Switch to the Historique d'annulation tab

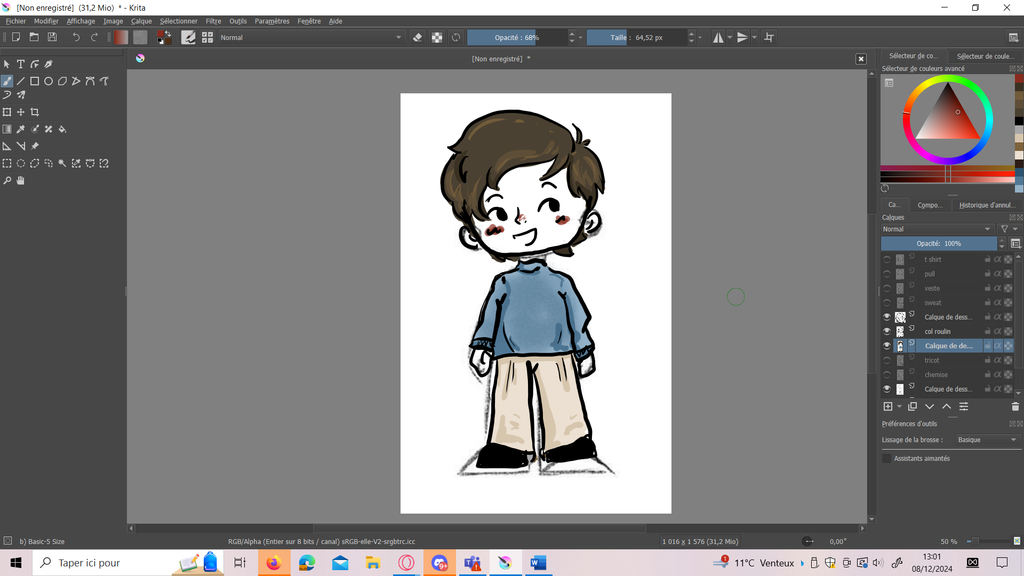(x=986, y=205)
